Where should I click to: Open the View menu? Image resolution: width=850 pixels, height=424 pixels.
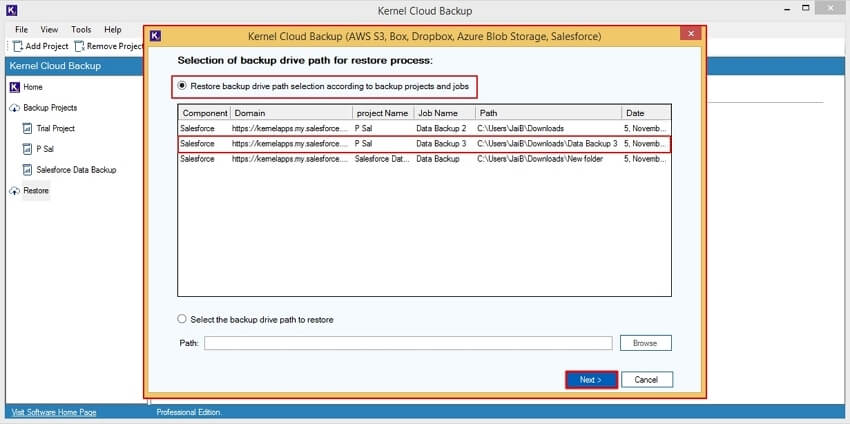(x=49, y=29)
